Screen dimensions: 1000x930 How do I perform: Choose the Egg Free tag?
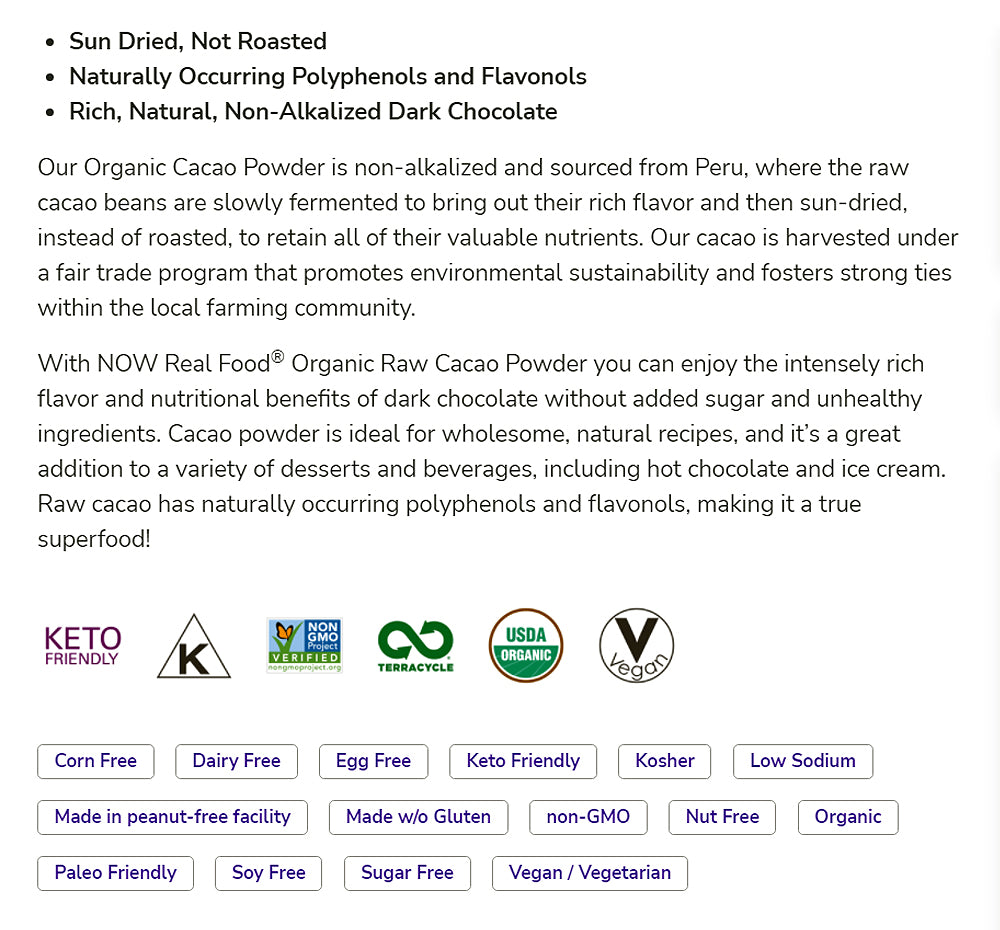pyautogui.click(x=373, y=761)
